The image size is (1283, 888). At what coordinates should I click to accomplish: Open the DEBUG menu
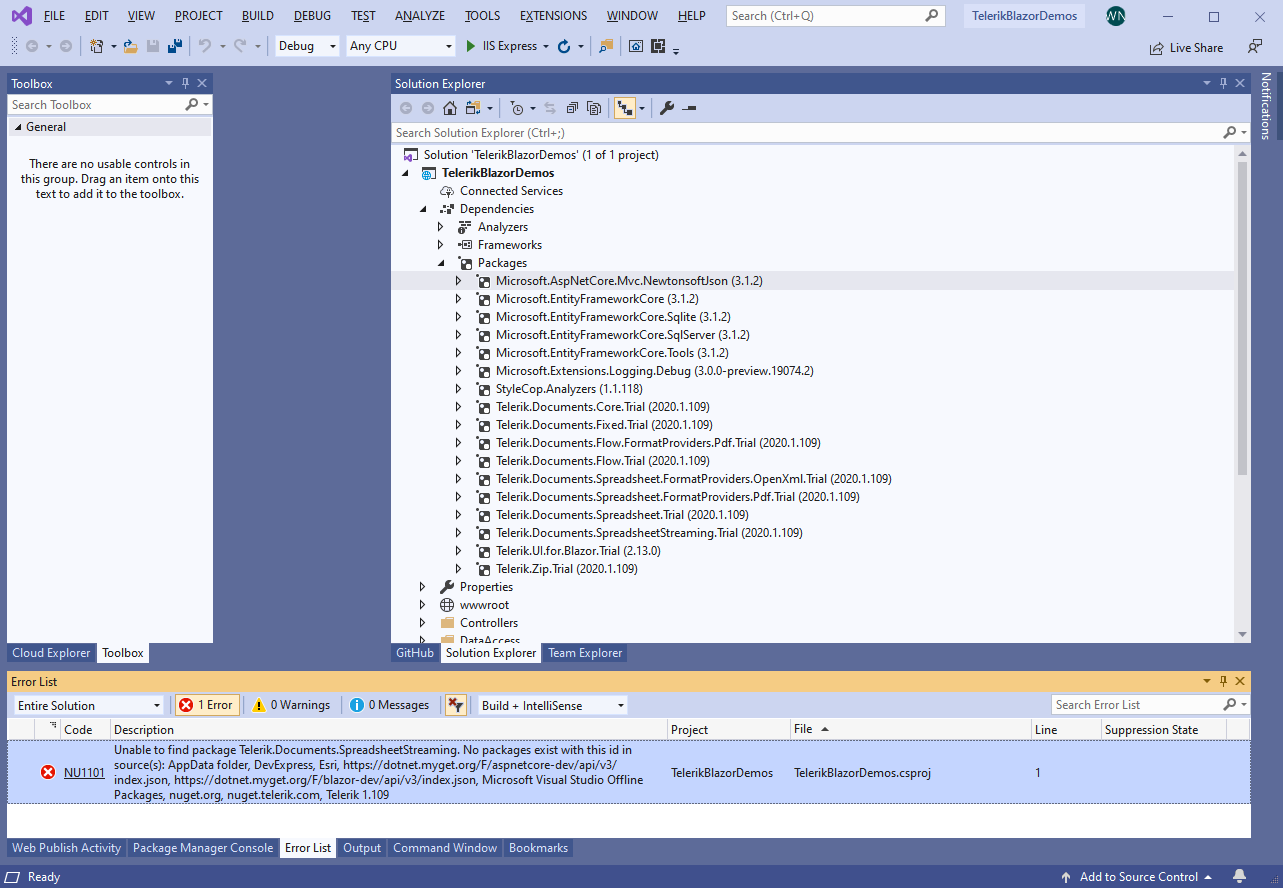click(x=312, y=16)
